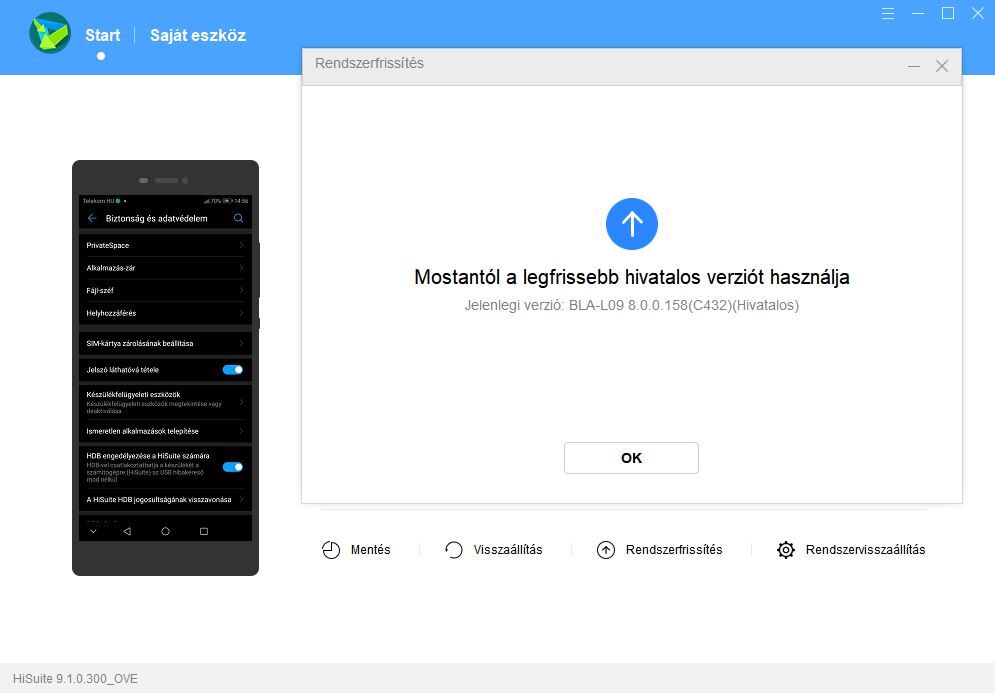Open the Mentés option
The height and width of the screenshot is (693, 995).
tap(371, 550)
